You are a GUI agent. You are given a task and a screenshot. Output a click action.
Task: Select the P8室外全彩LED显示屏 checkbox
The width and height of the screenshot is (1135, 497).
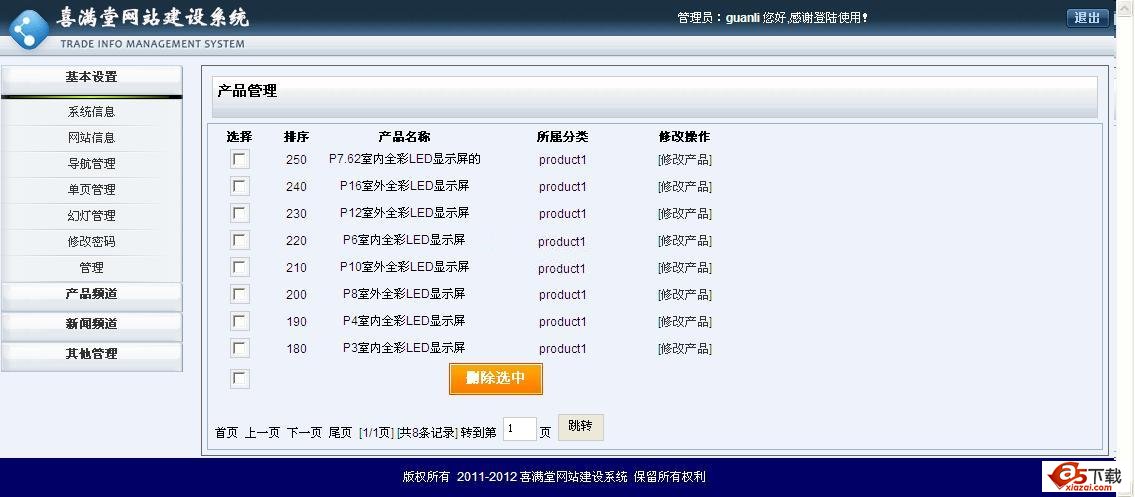[240, 294]
